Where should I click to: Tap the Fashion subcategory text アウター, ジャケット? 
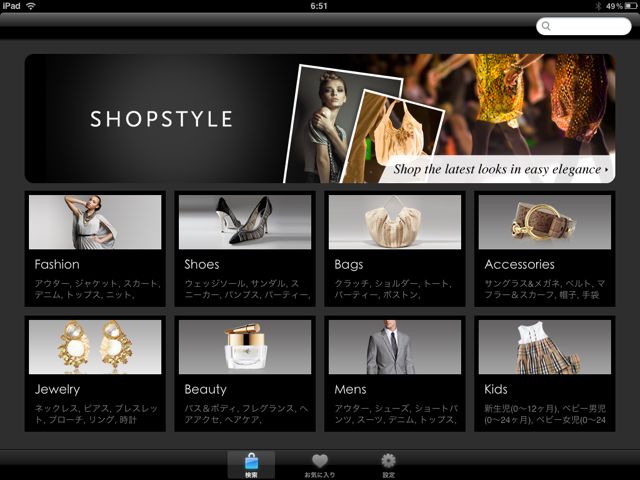point(97,289)
